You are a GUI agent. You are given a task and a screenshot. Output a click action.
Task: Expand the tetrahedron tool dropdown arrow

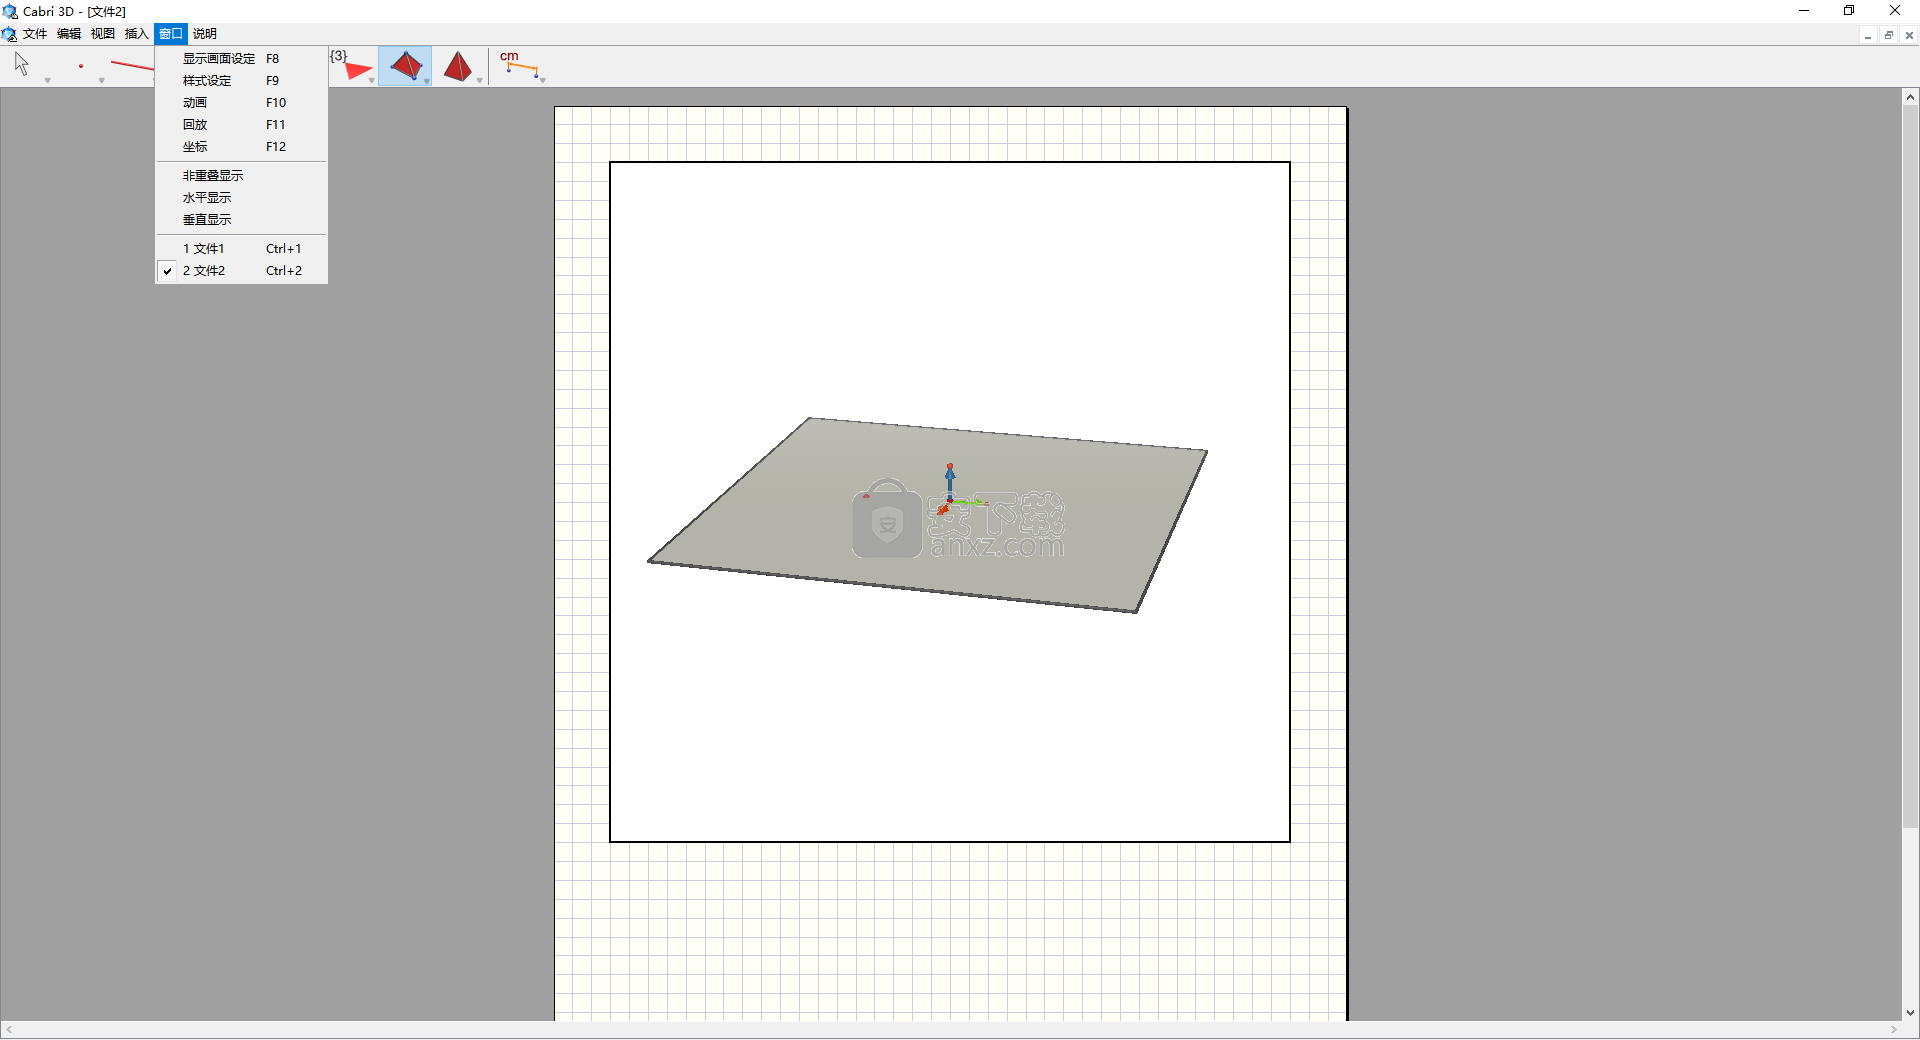tap(427, 81)
